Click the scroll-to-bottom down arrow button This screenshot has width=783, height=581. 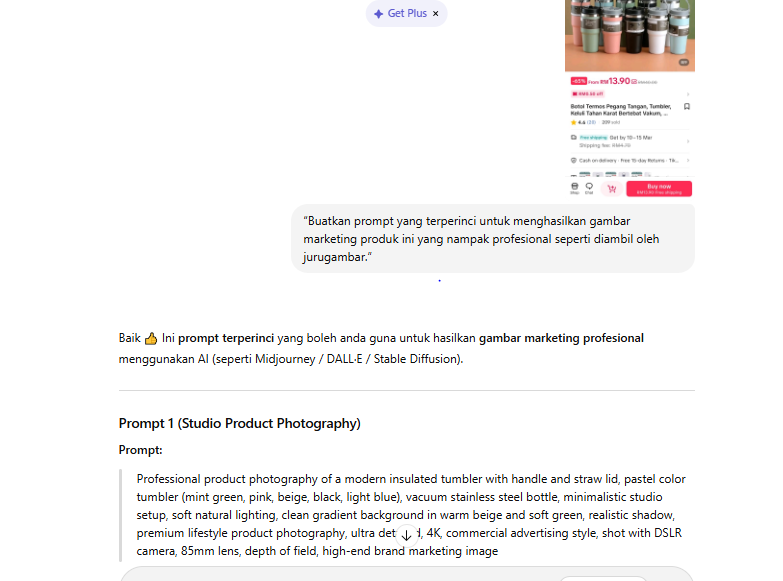(406, 535)
